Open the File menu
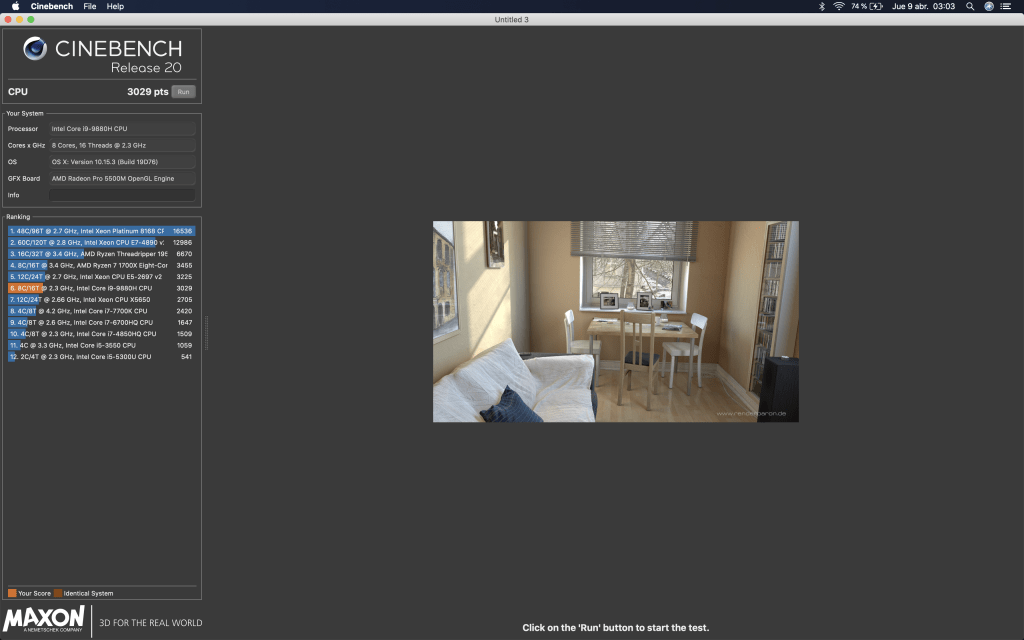Viewport: 1024px width, 640px height. [90, 6]
